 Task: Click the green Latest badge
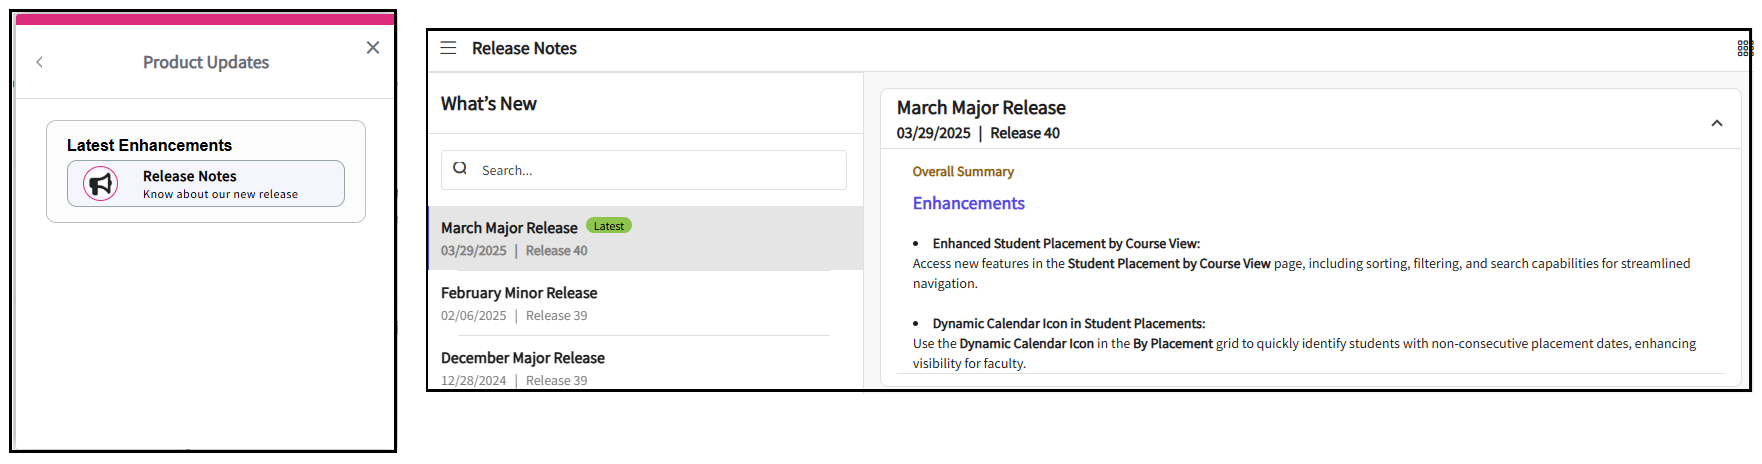[608, 226]
